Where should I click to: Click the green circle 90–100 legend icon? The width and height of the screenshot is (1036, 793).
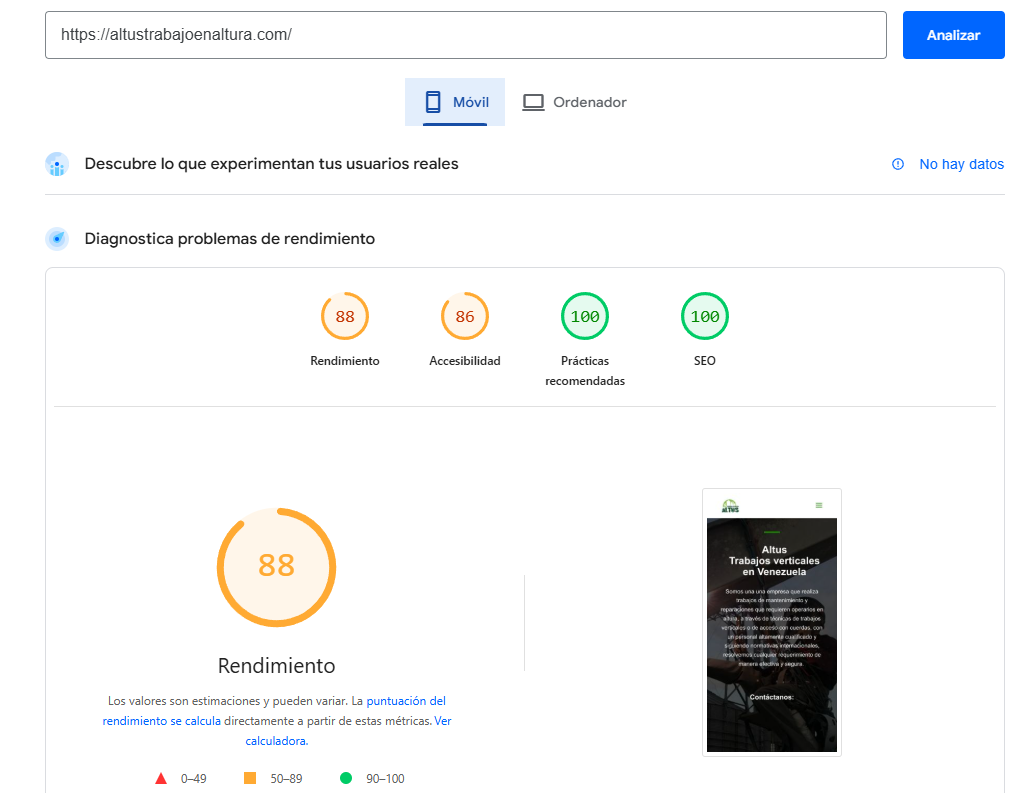(x=346, y=778)
